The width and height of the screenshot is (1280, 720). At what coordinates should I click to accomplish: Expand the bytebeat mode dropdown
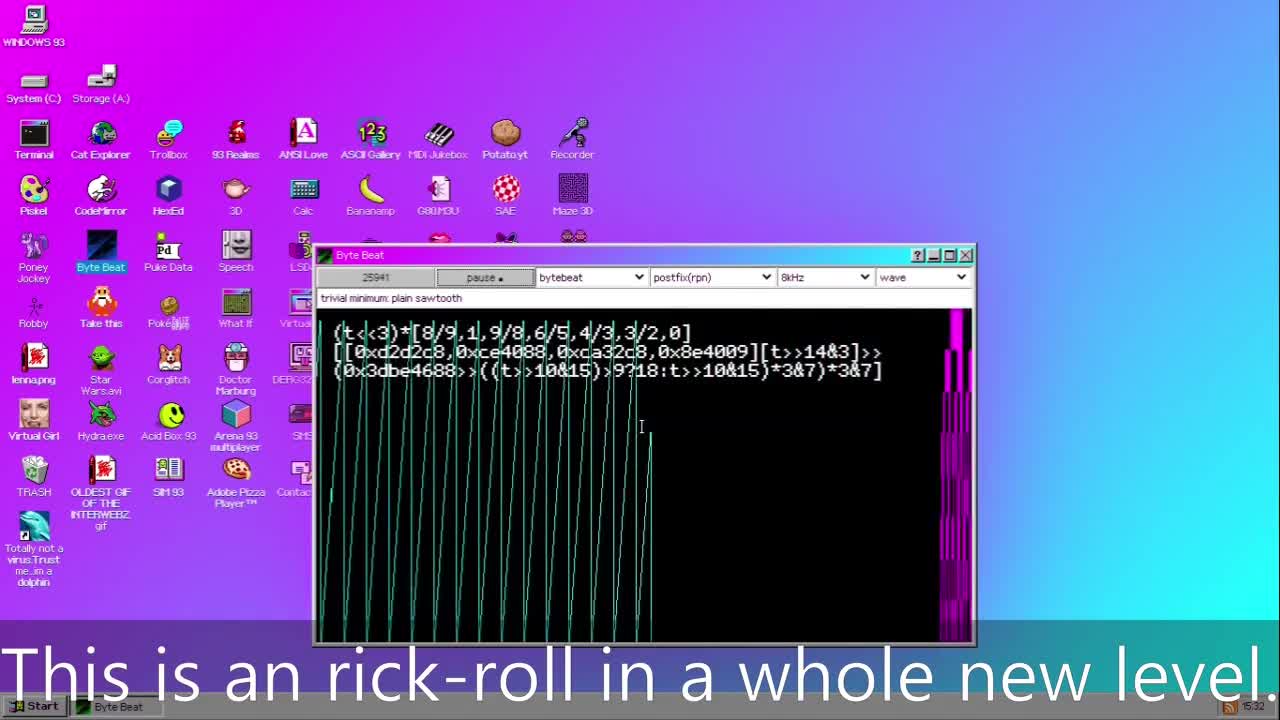[x=591, y=277]
